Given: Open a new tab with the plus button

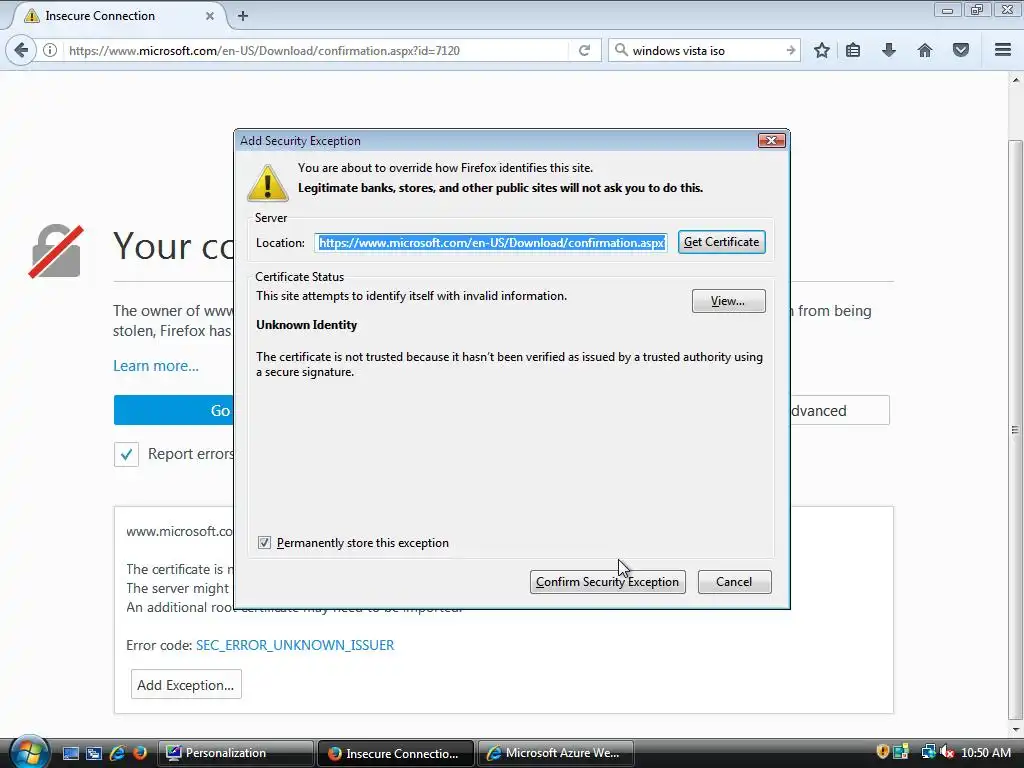Looking at the screenshot, I should [x=243, y=16].
